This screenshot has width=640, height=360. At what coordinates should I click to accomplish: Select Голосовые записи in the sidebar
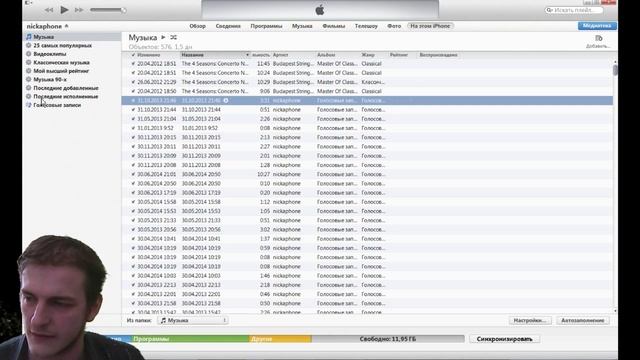coord(57,105)
